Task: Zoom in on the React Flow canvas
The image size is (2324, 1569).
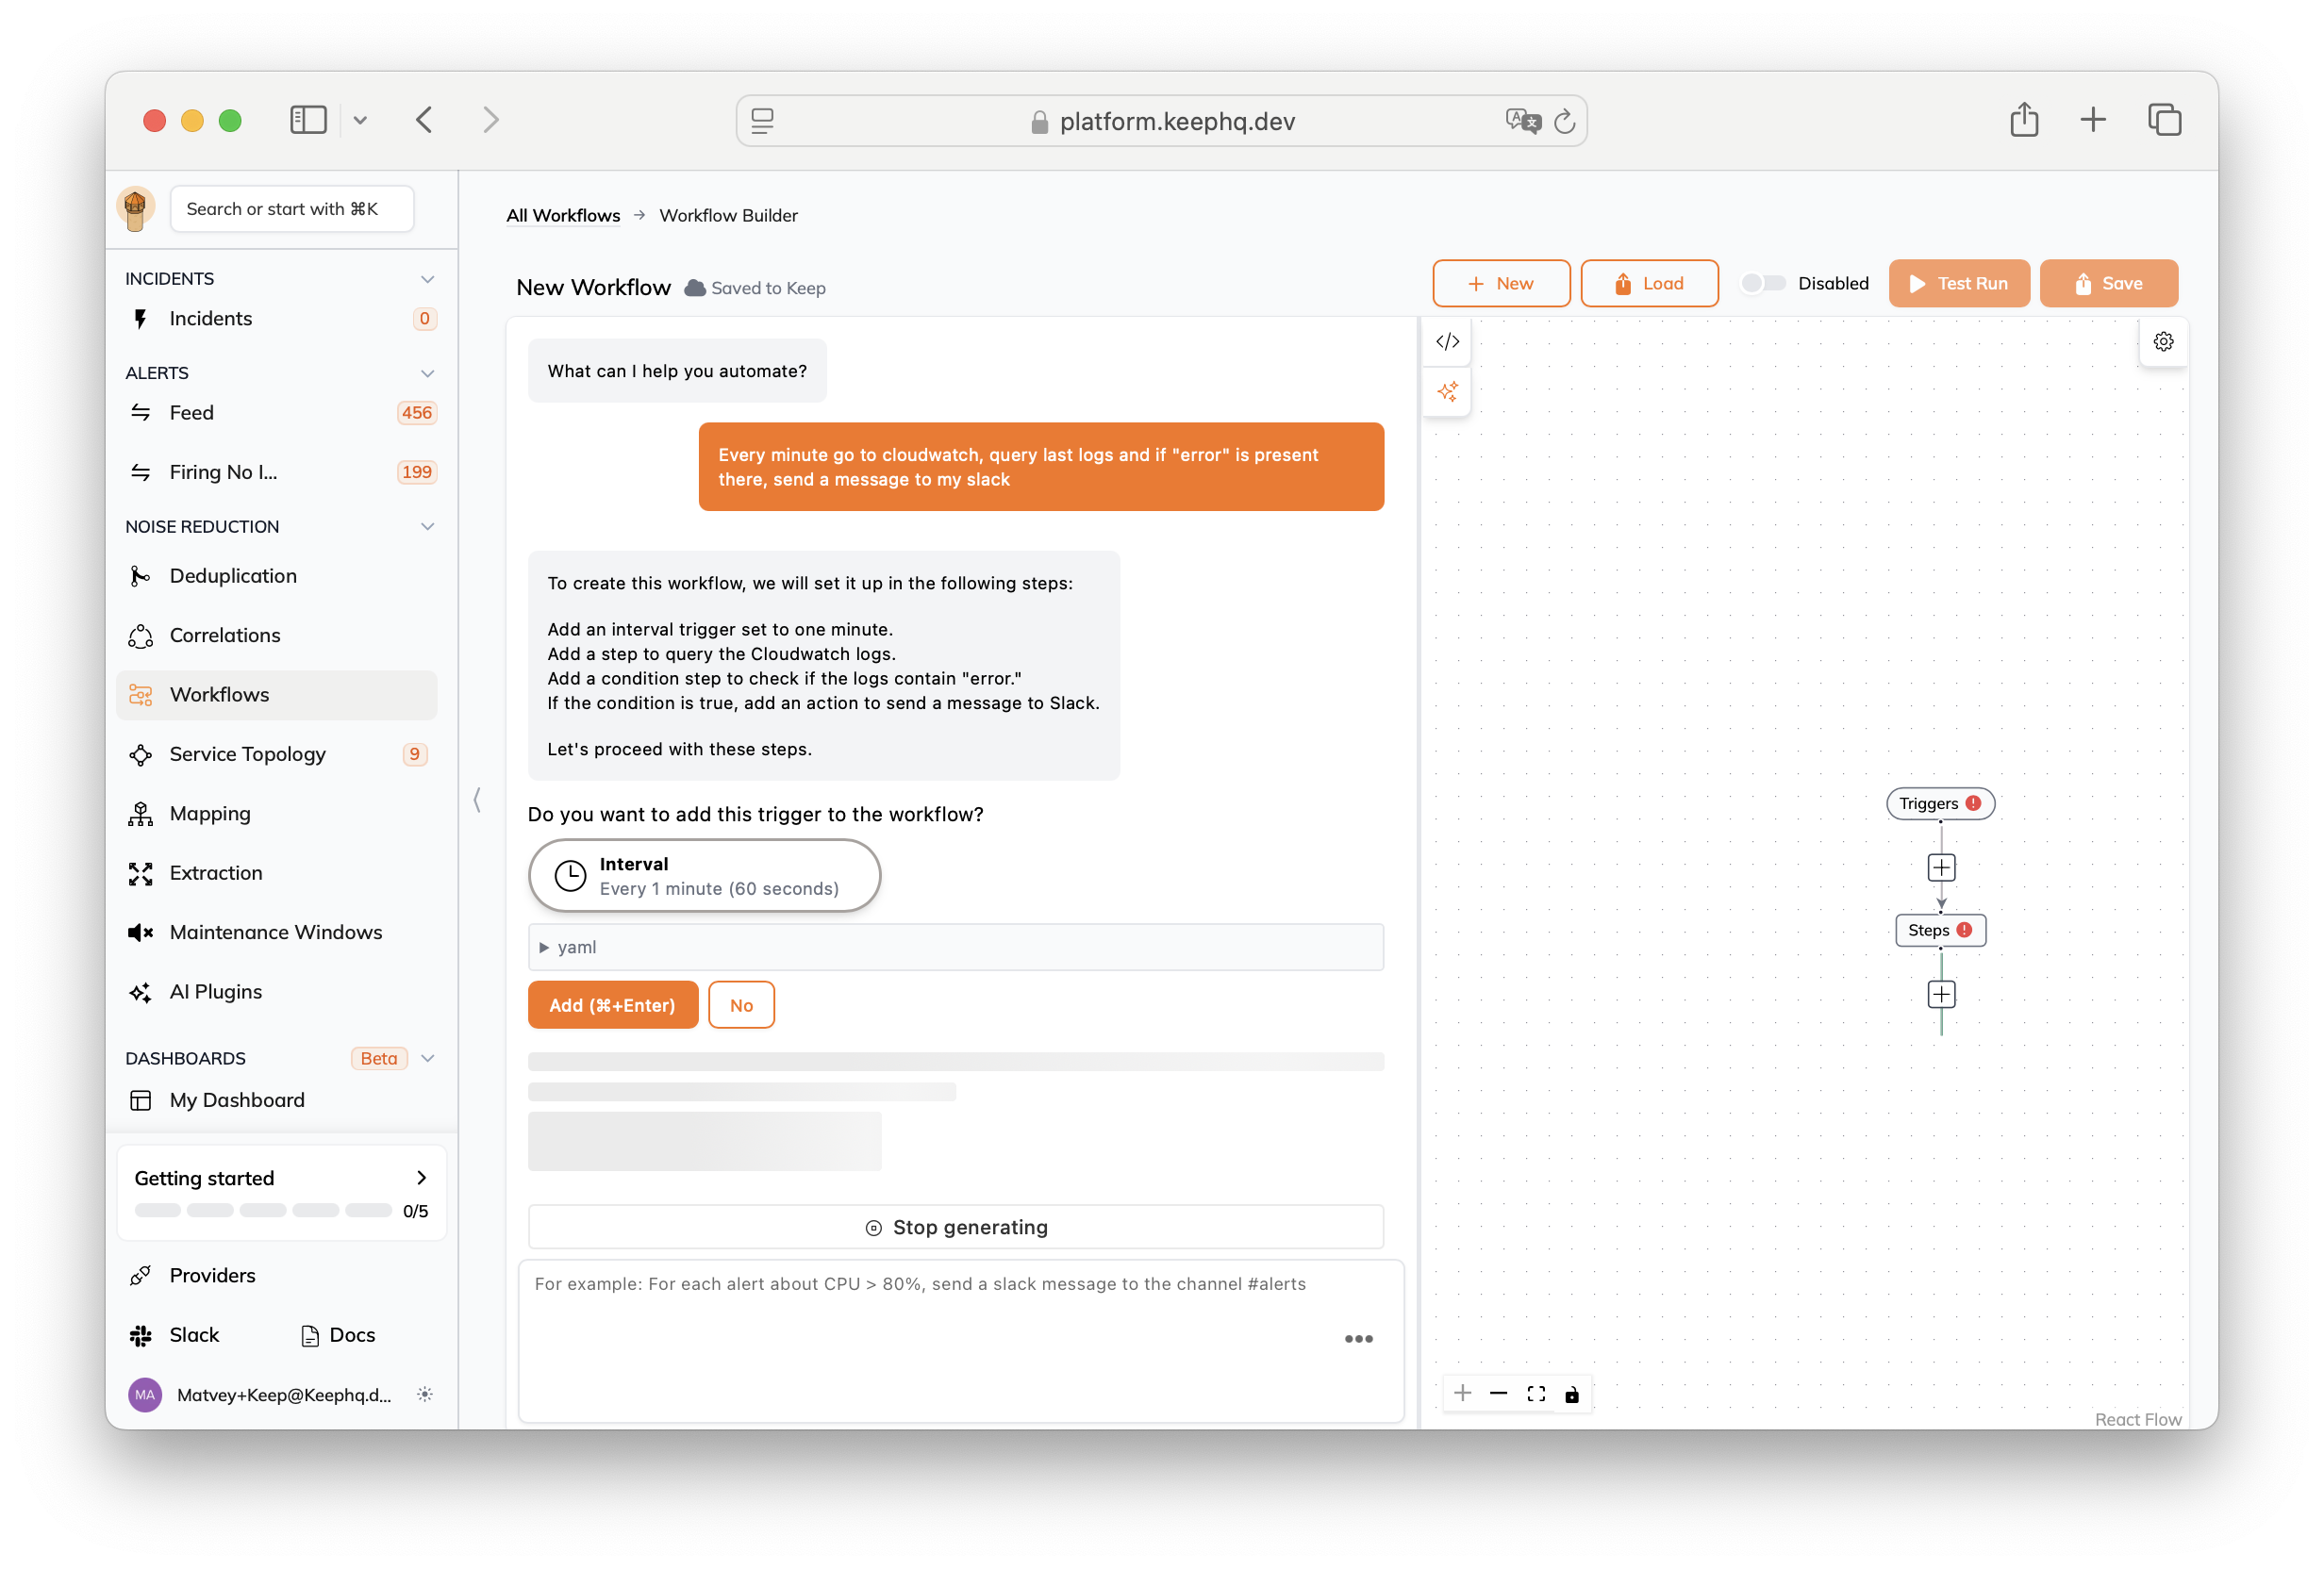Action: pyautogui.click(x=1462, y=1393)
